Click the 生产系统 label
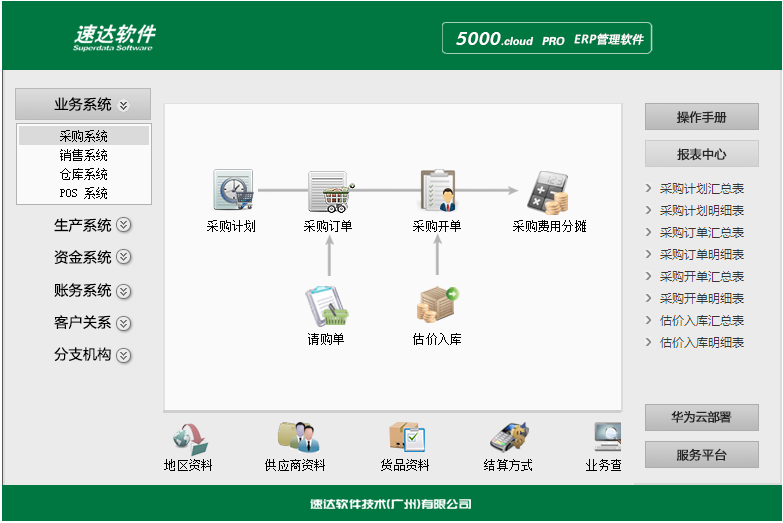The width and height of the screenshot is (783, 523). 83,225
